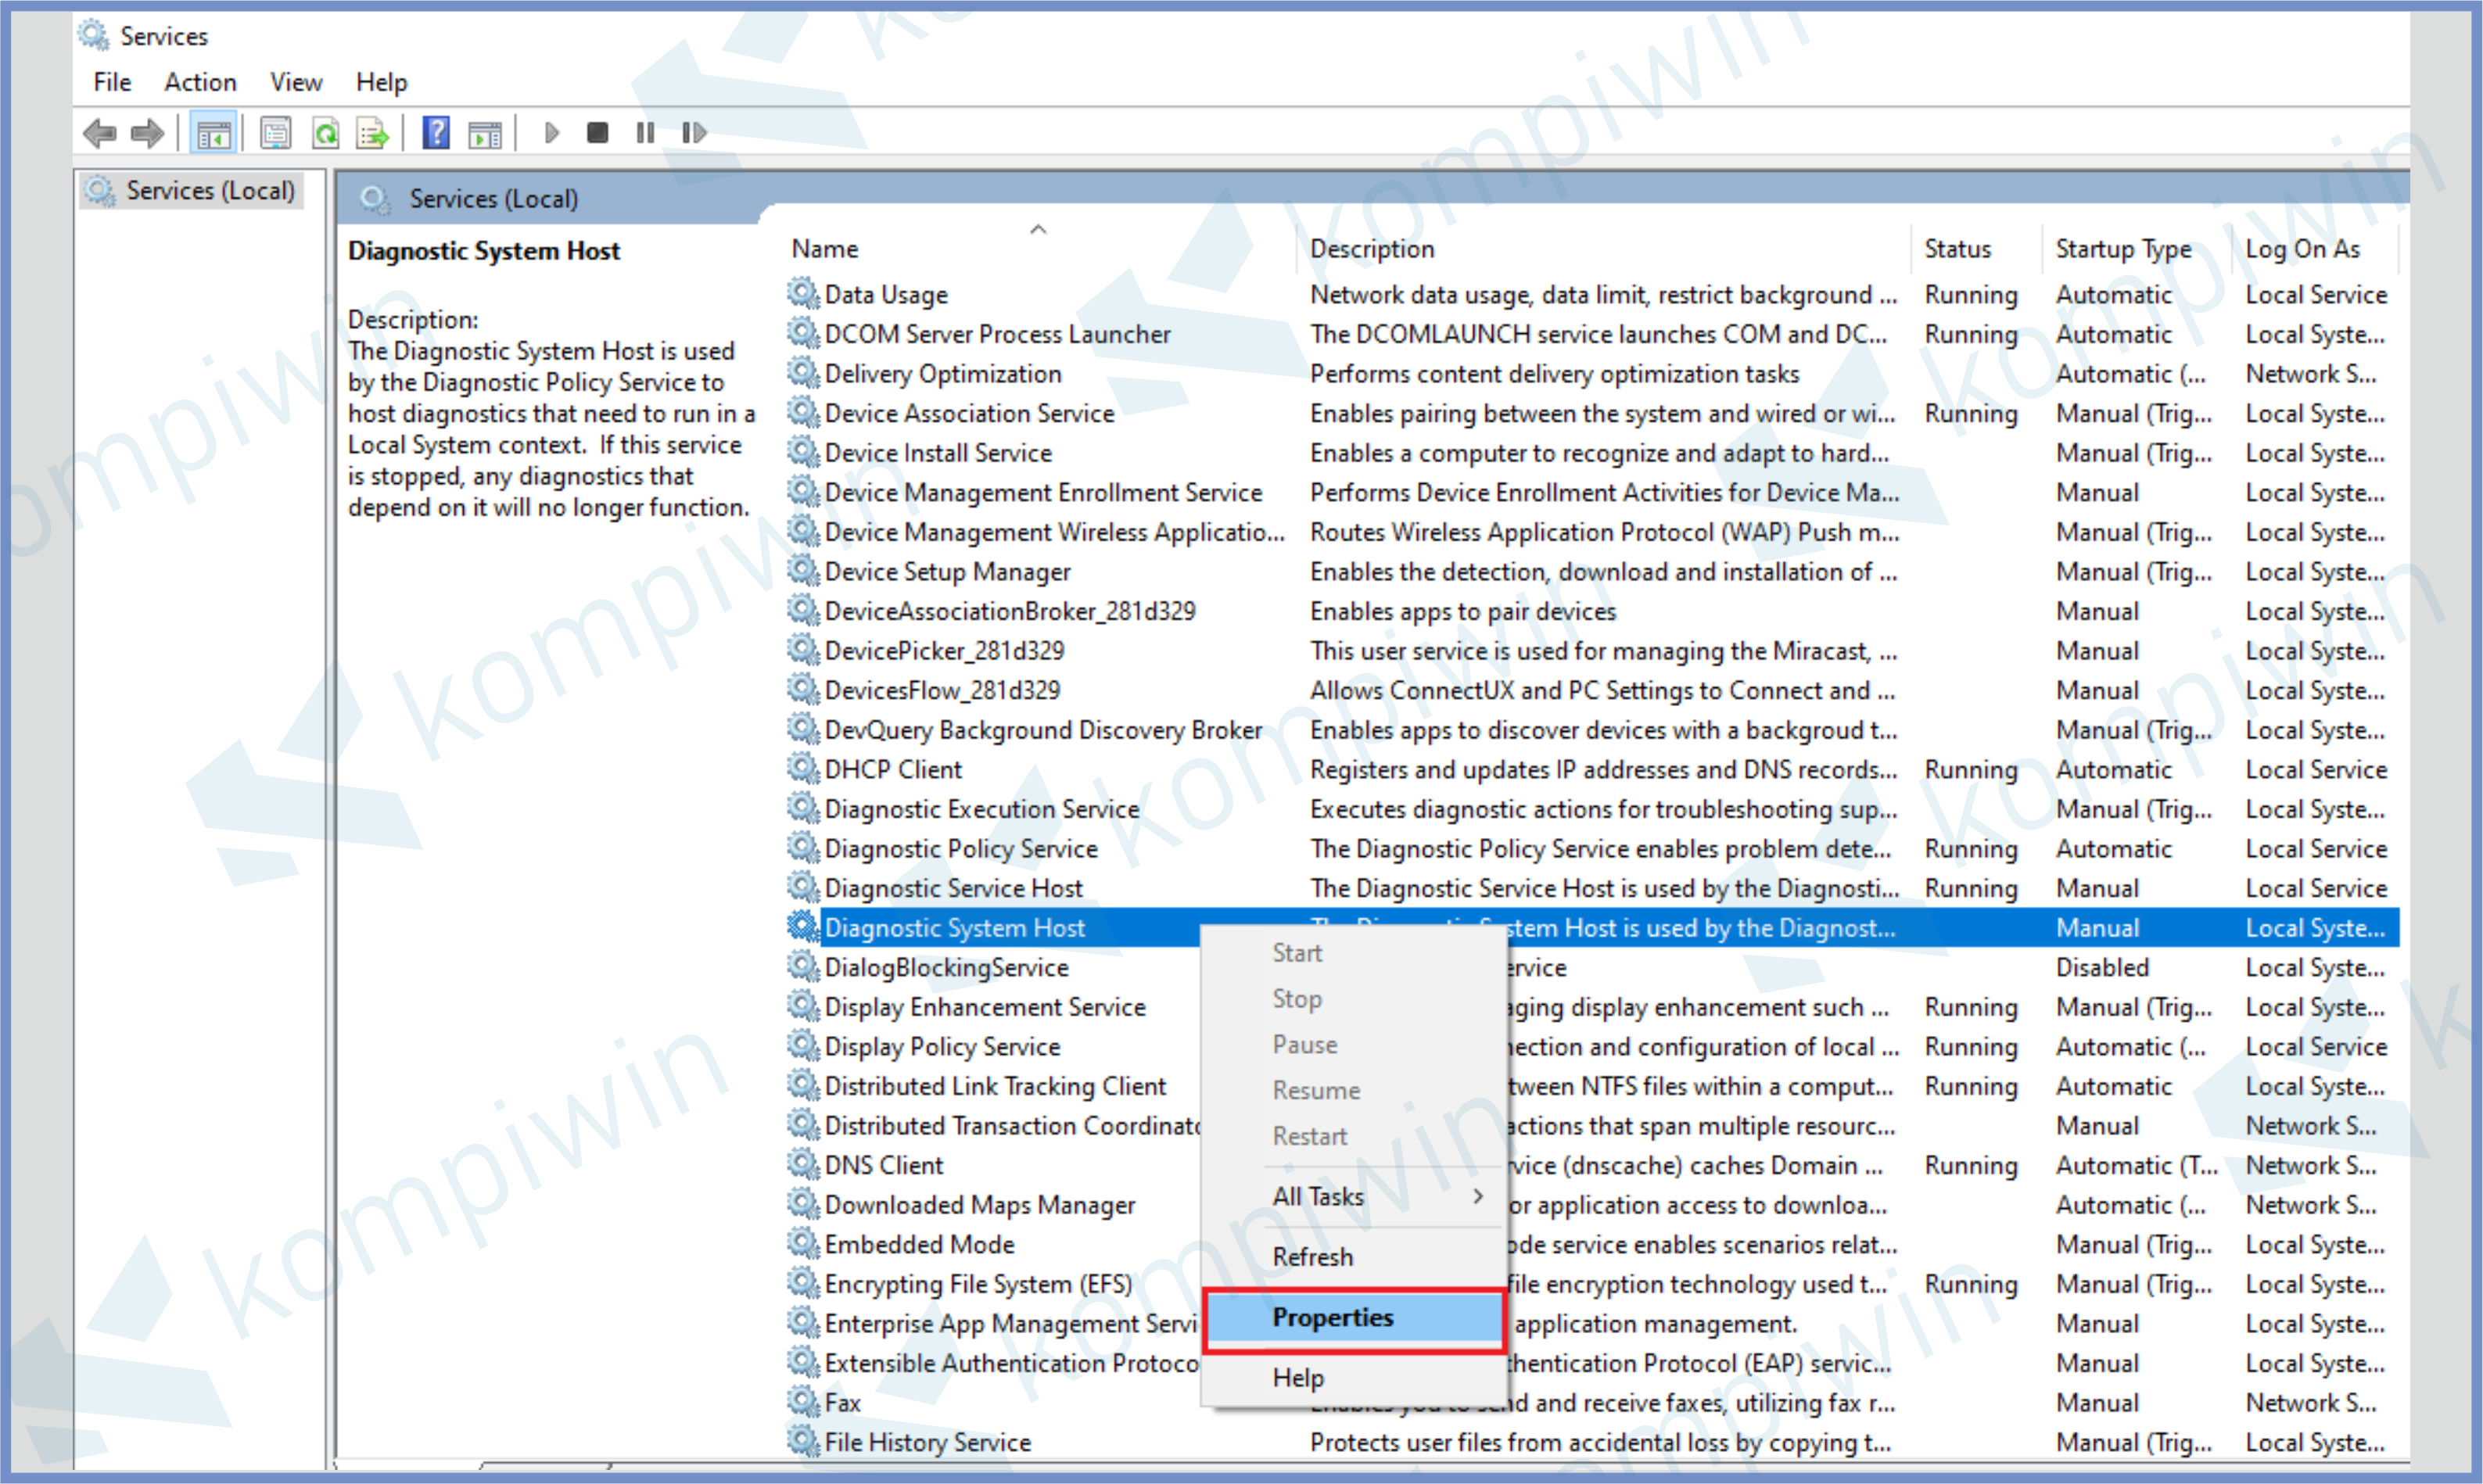Click the Status column header
Image resolution: width=2483 pixels, height=1484 pixels.
tap(1957, 249)
